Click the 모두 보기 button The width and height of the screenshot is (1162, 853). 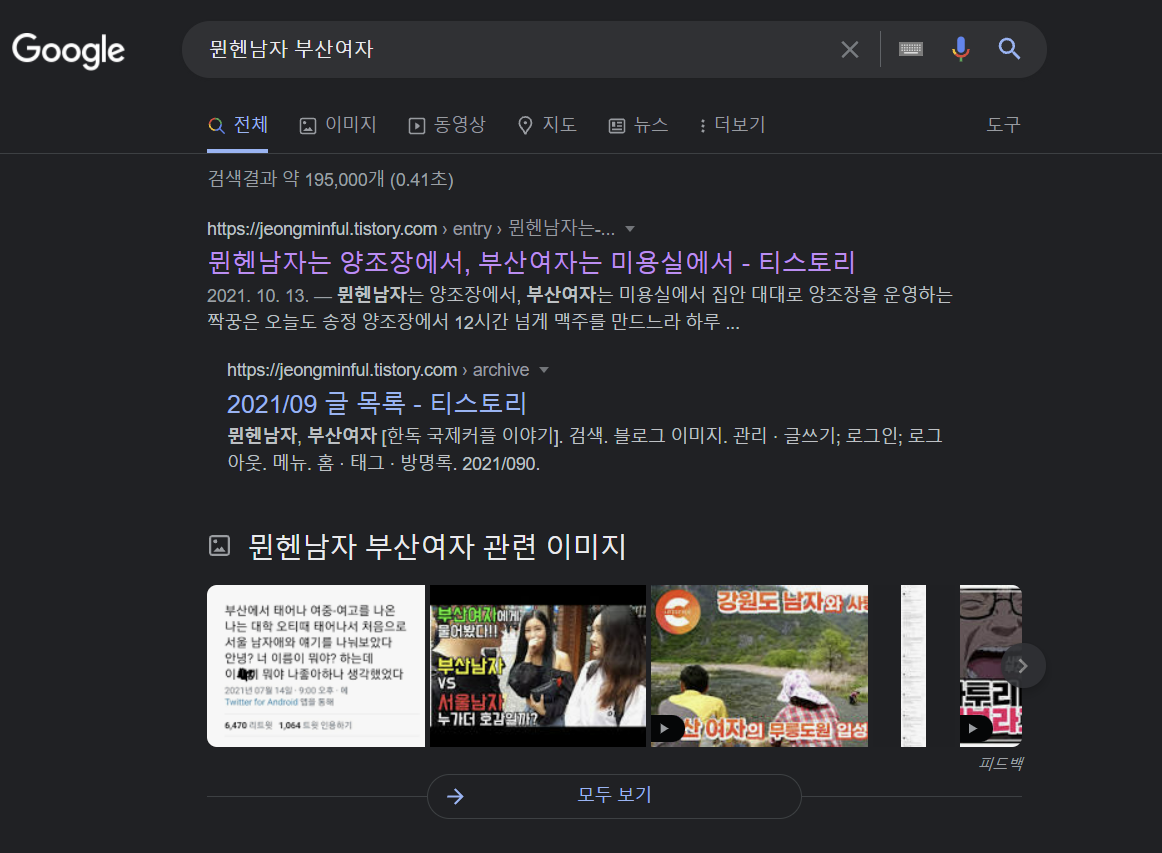point(614,796)
